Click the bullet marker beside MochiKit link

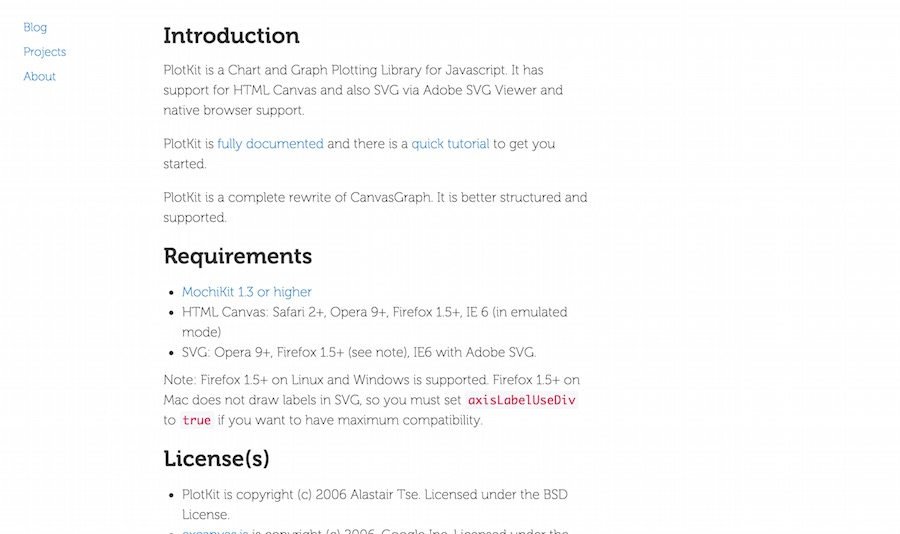point(171,293)
